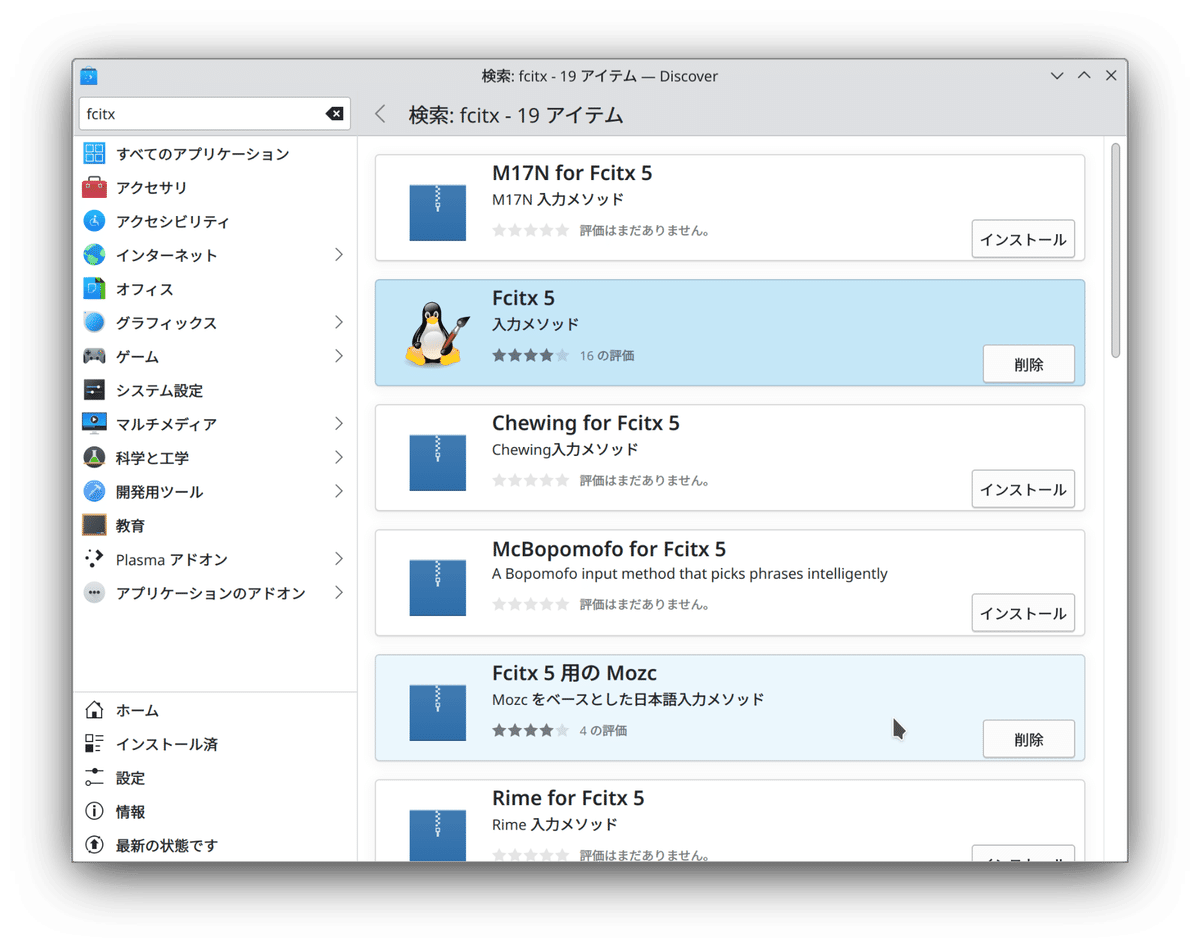1200x948 pixels.
Task: Click the Application Addons ellipsis icon
Action: (94, 593)
